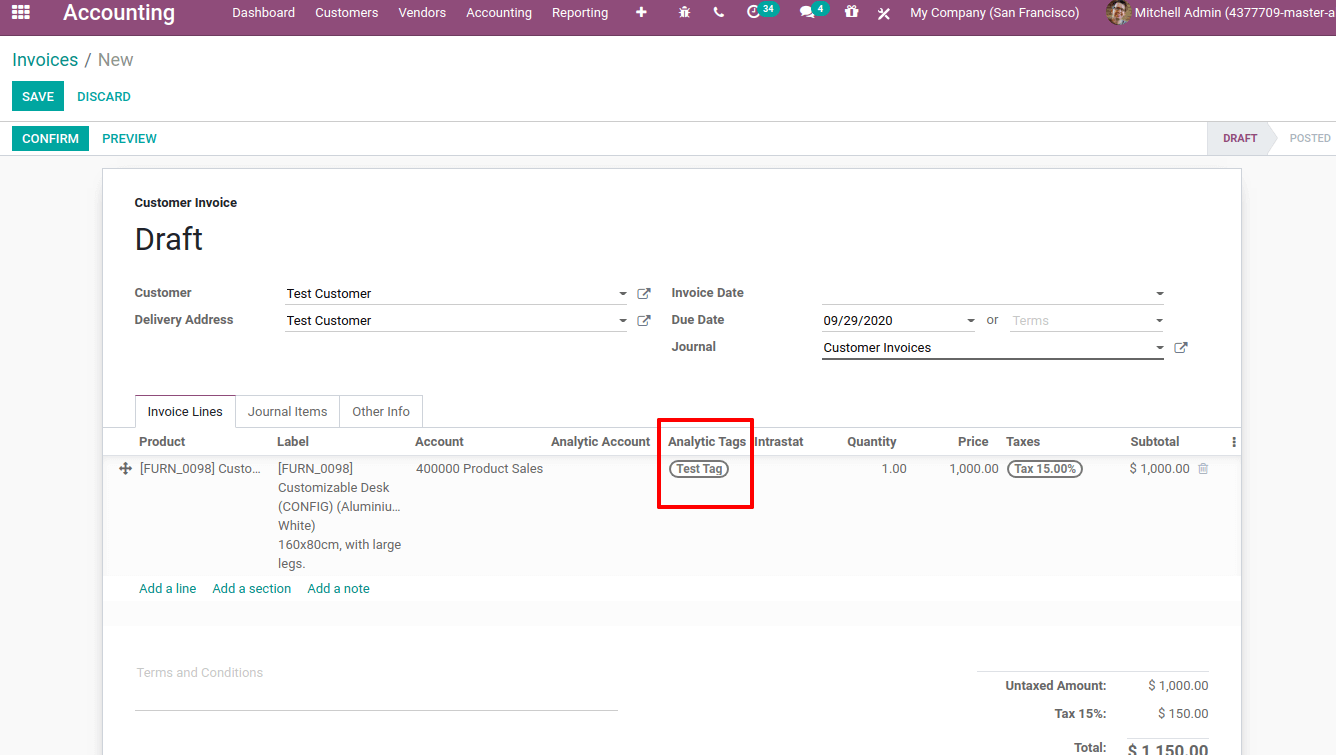The width and height of the screenshot is (1336, 755).
Task: Open external link for Journal field
Action: pos(1181,348)
